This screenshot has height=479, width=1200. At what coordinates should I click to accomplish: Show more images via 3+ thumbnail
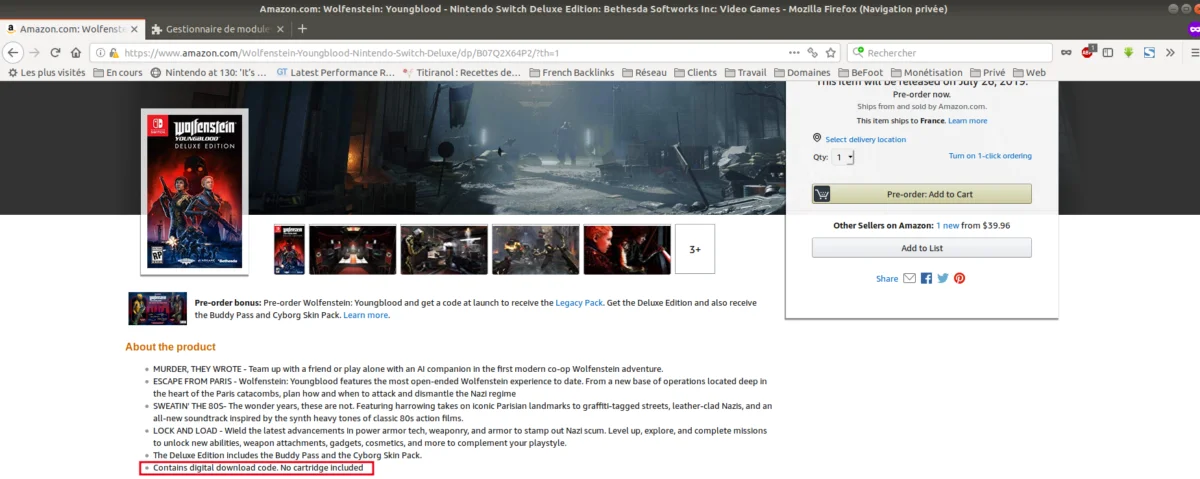pos(694,249)
